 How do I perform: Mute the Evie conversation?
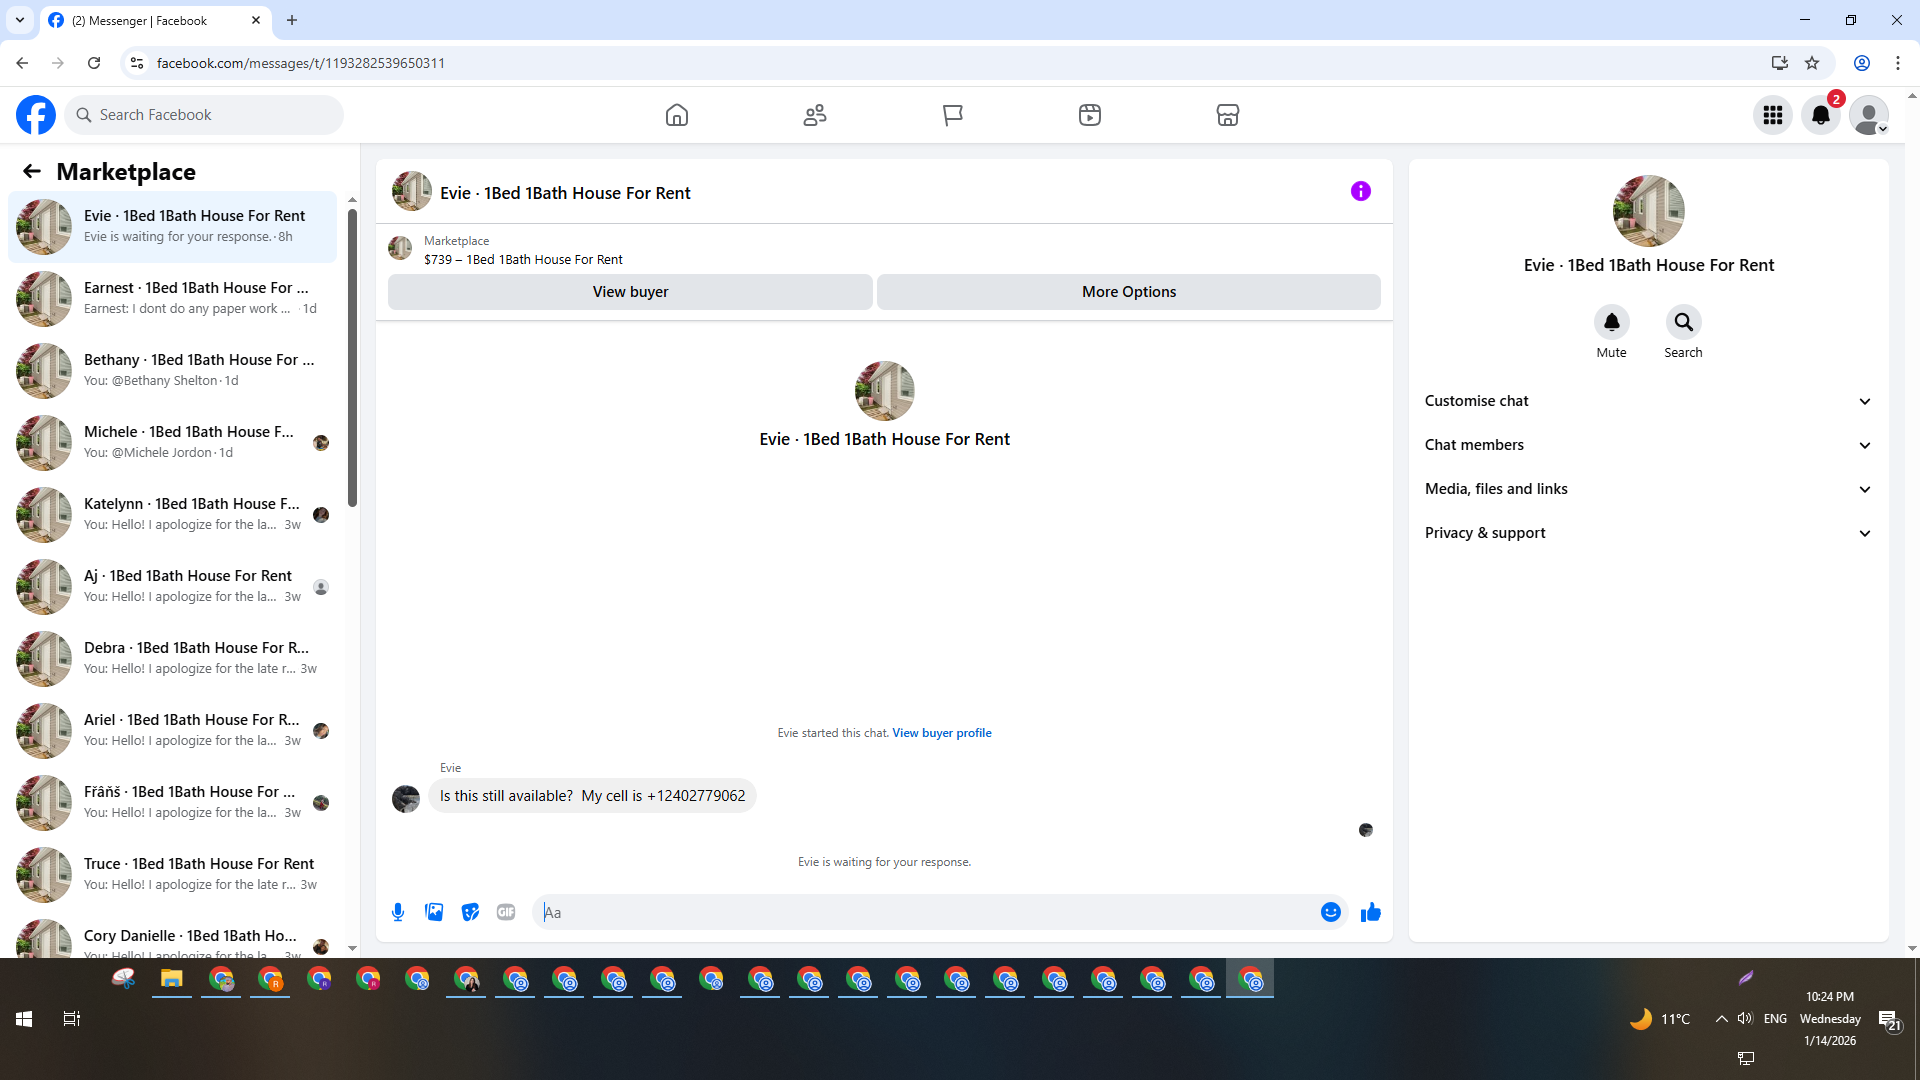point(1611,323)
